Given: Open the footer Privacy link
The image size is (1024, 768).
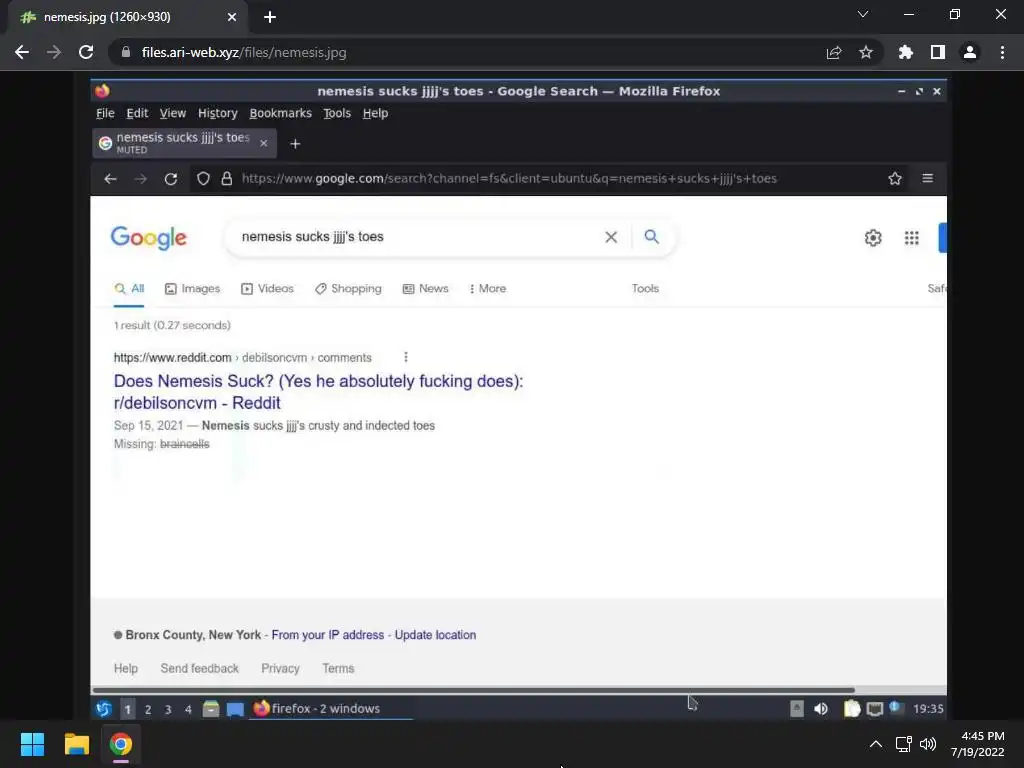Looking at the screenshot, I should tap(280, 668).
